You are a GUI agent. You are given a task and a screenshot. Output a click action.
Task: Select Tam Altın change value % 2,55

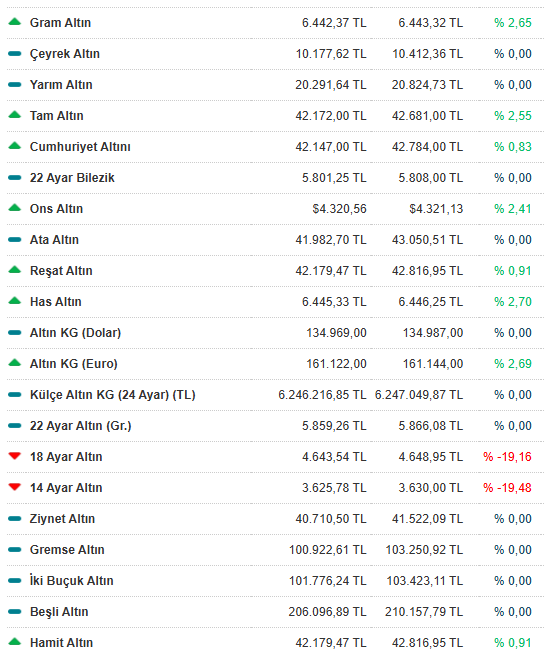[513, 116]
